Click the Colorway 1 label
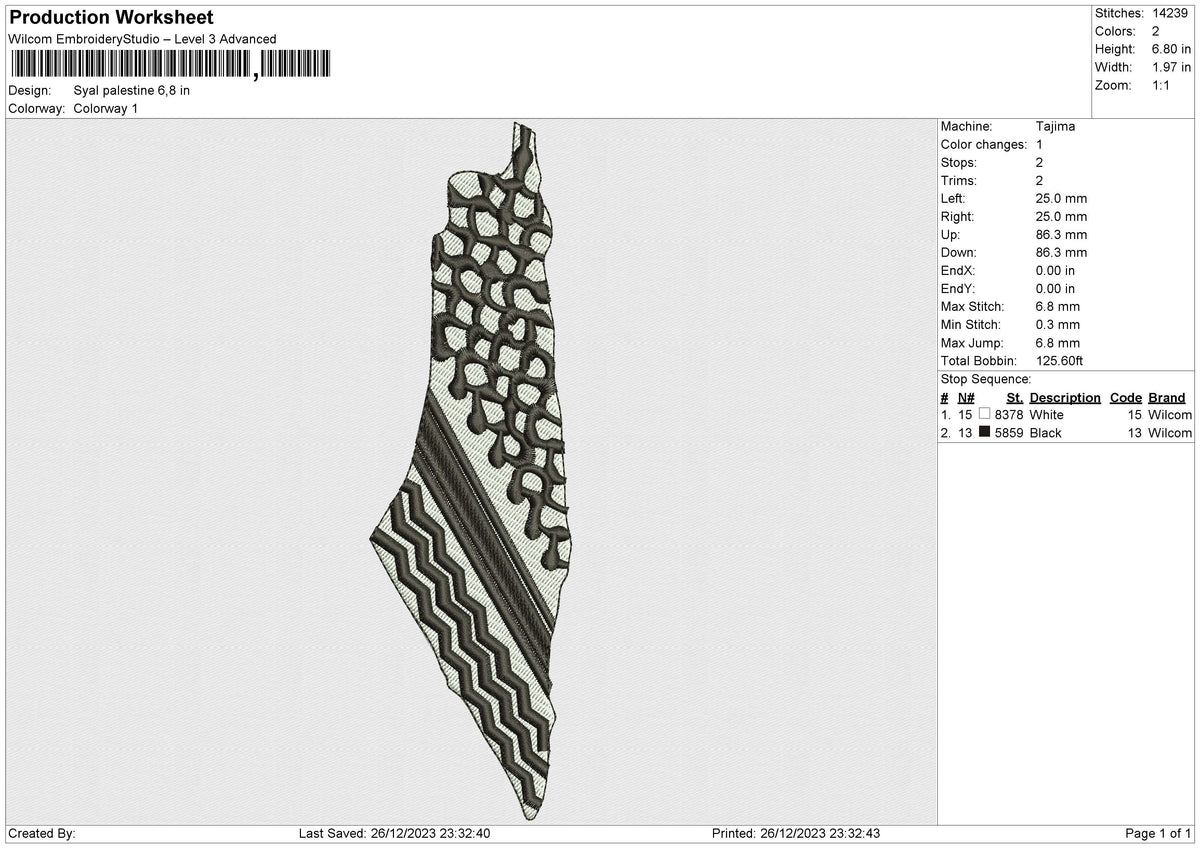 (106, 108)
